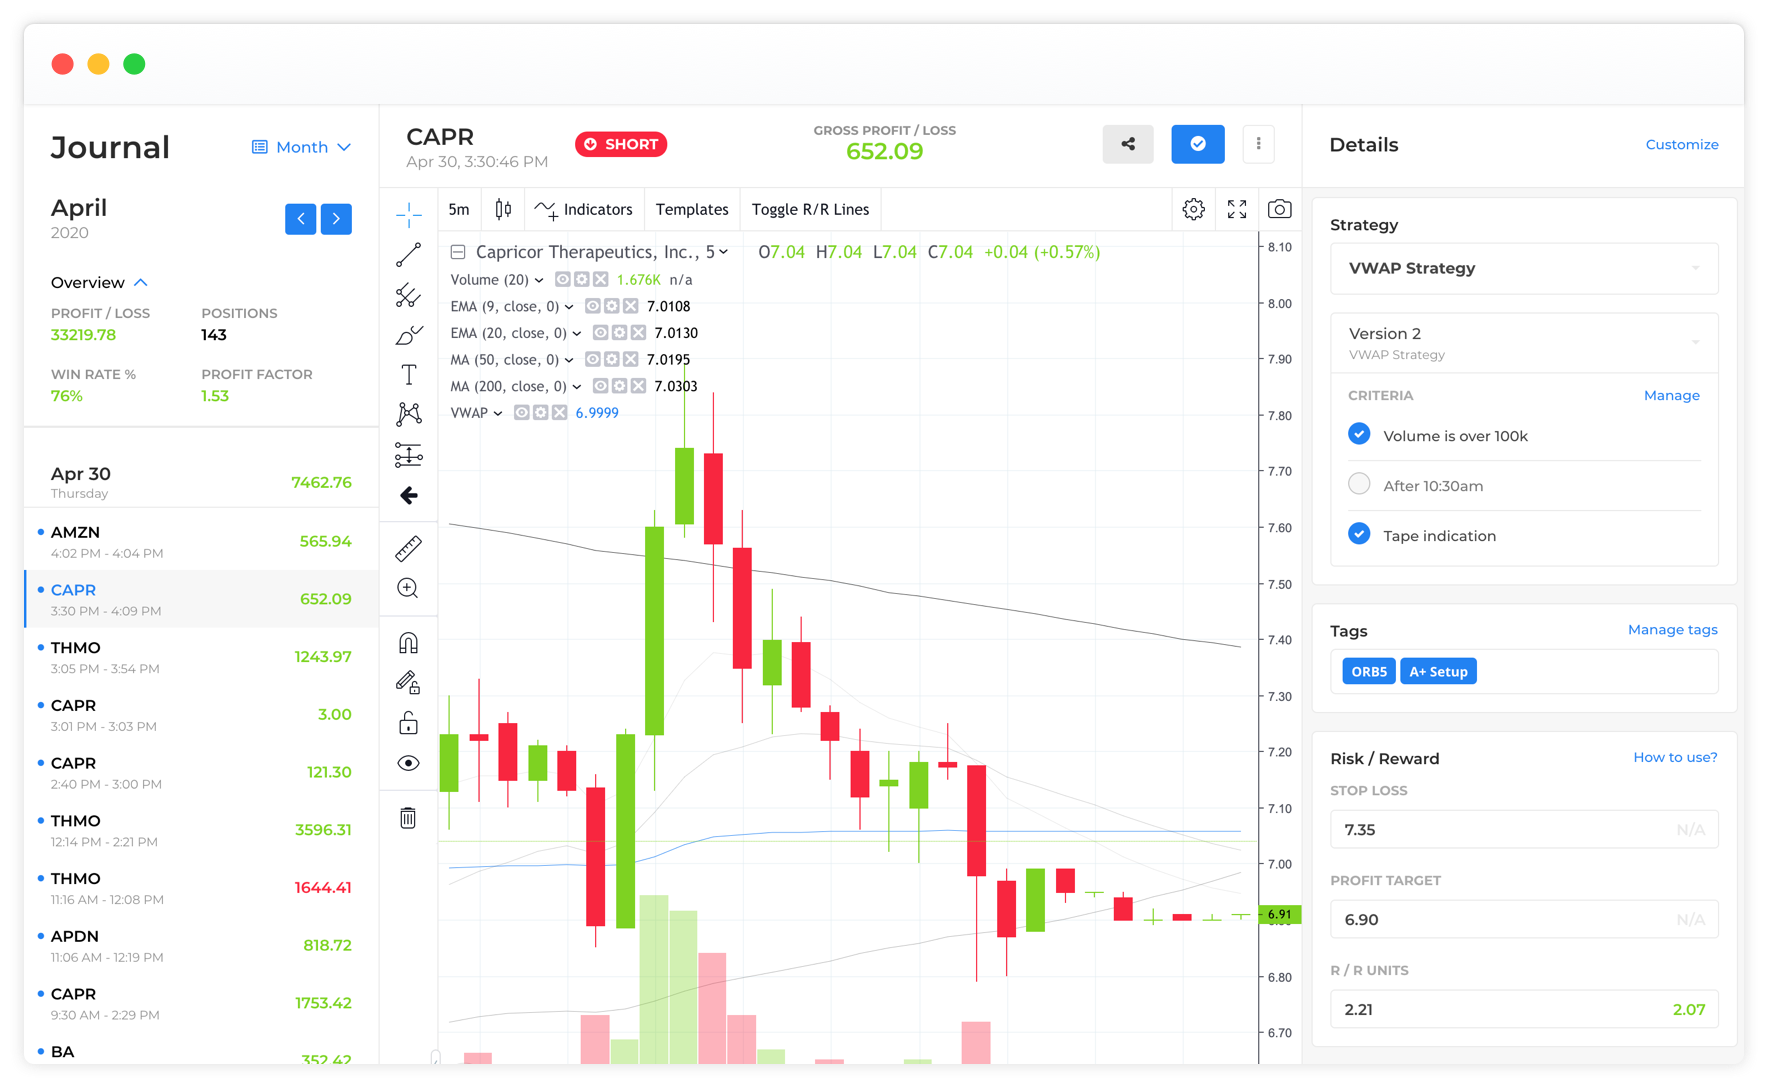This screenshot has height=1084, width=1768.
Task: Open candlestick chart style selector
Action: 503,209
